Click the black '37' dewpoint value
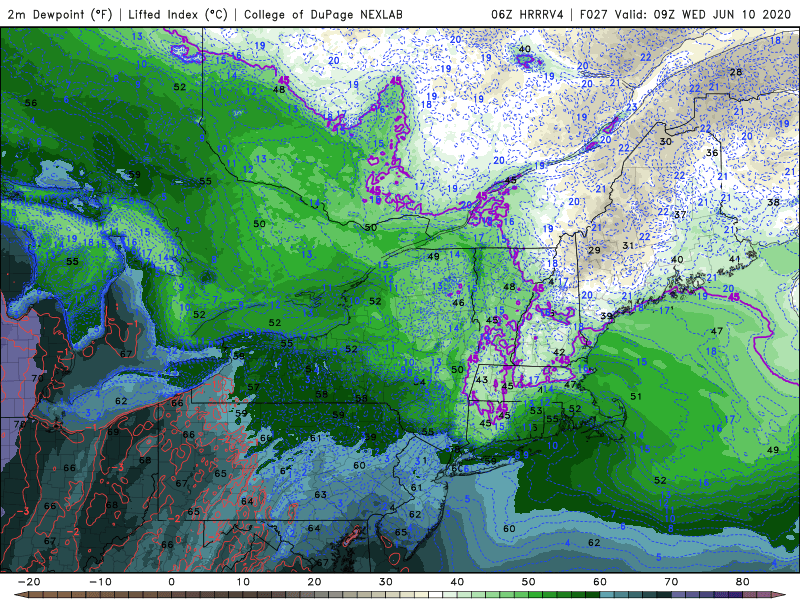 pyautogui.click(x=680, y=215)
